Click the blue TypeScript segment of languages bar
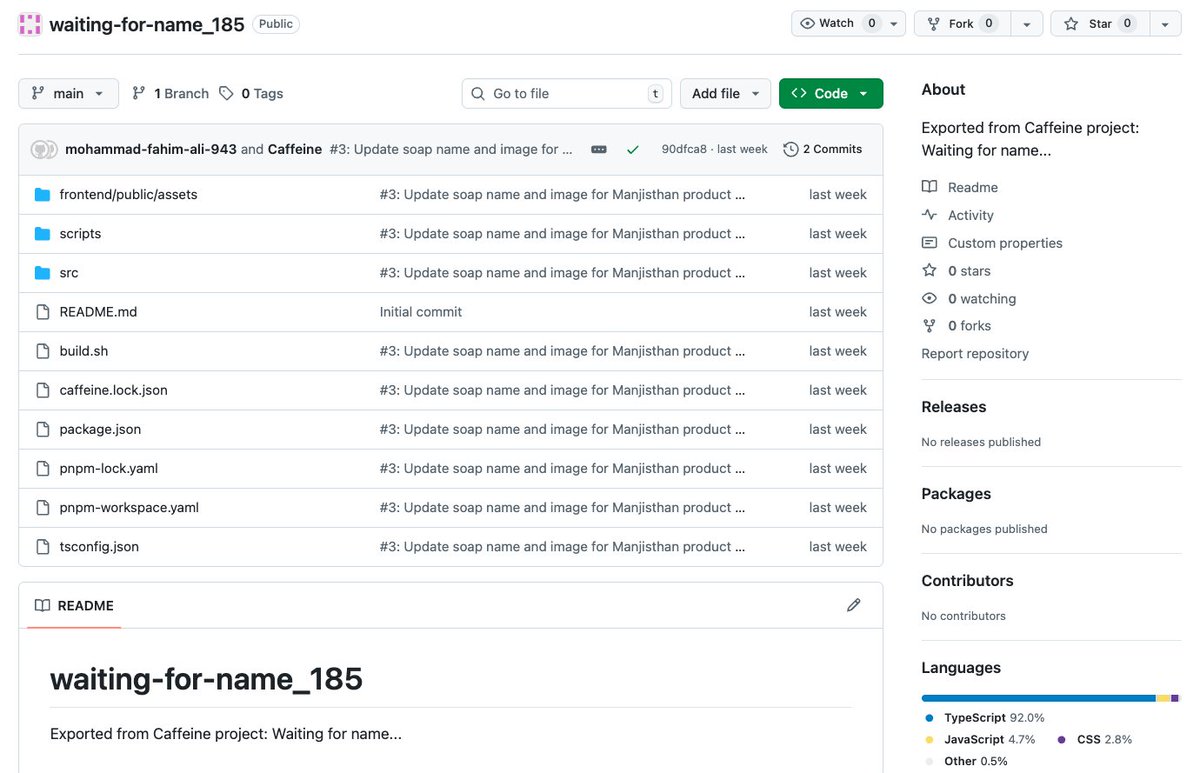The image size is (1200, 773). [x=1039, y=698]
